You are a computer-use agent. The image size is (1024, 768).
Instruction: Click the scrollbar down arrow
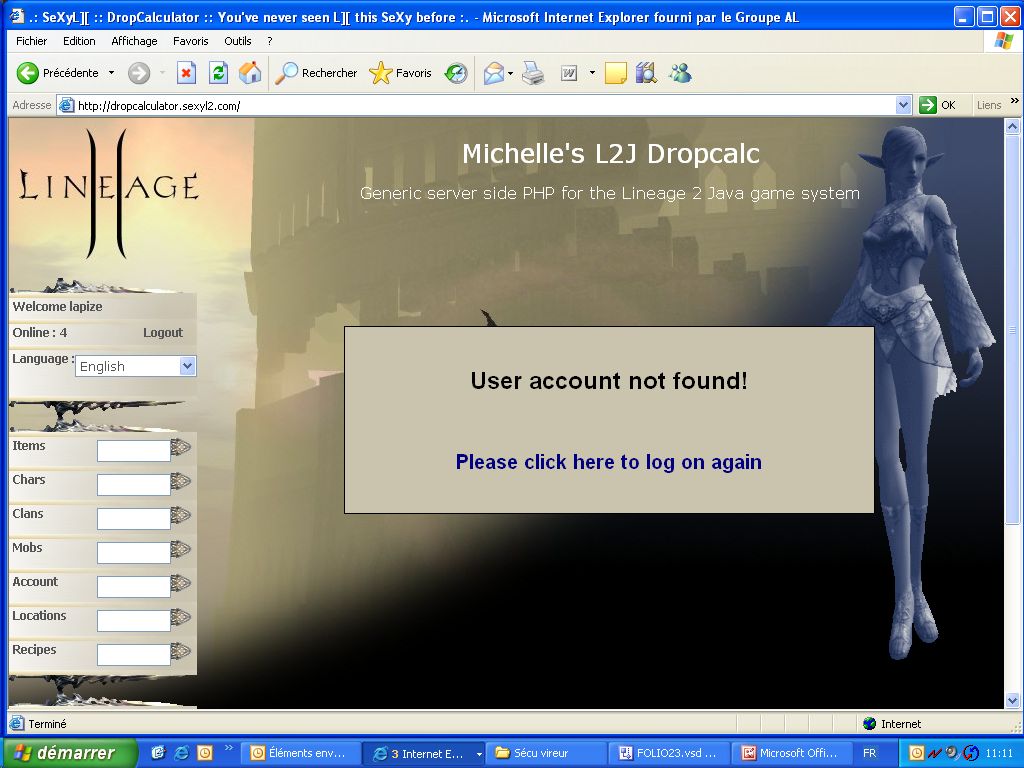(1012, 701)
